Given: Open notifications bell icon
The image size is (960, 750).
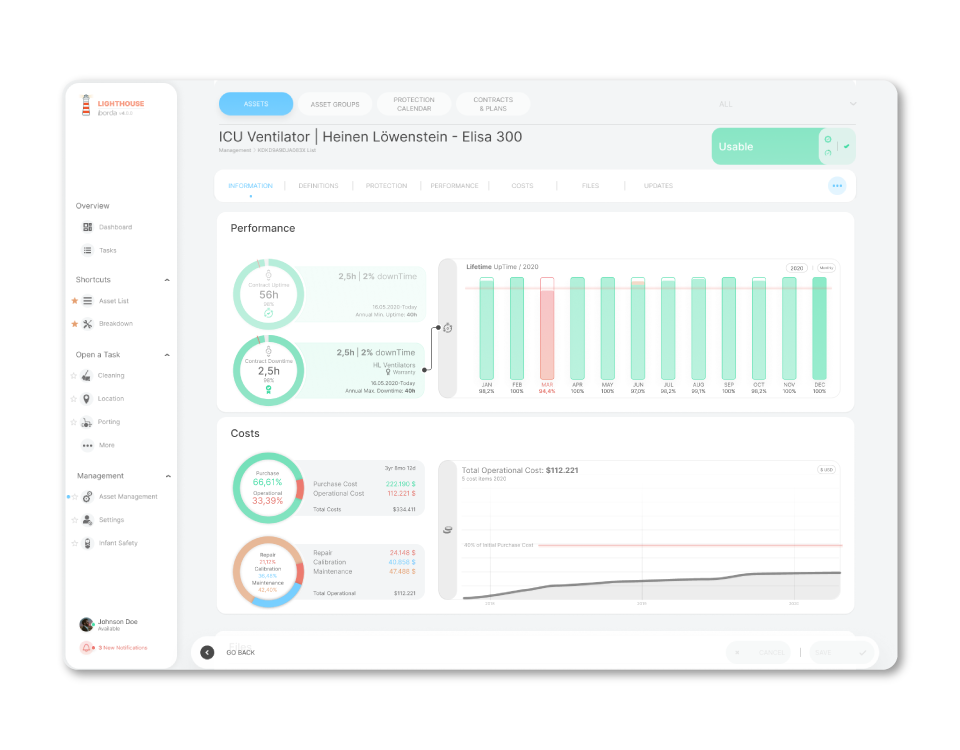Looking at the screenshot, I should point(86,647).
